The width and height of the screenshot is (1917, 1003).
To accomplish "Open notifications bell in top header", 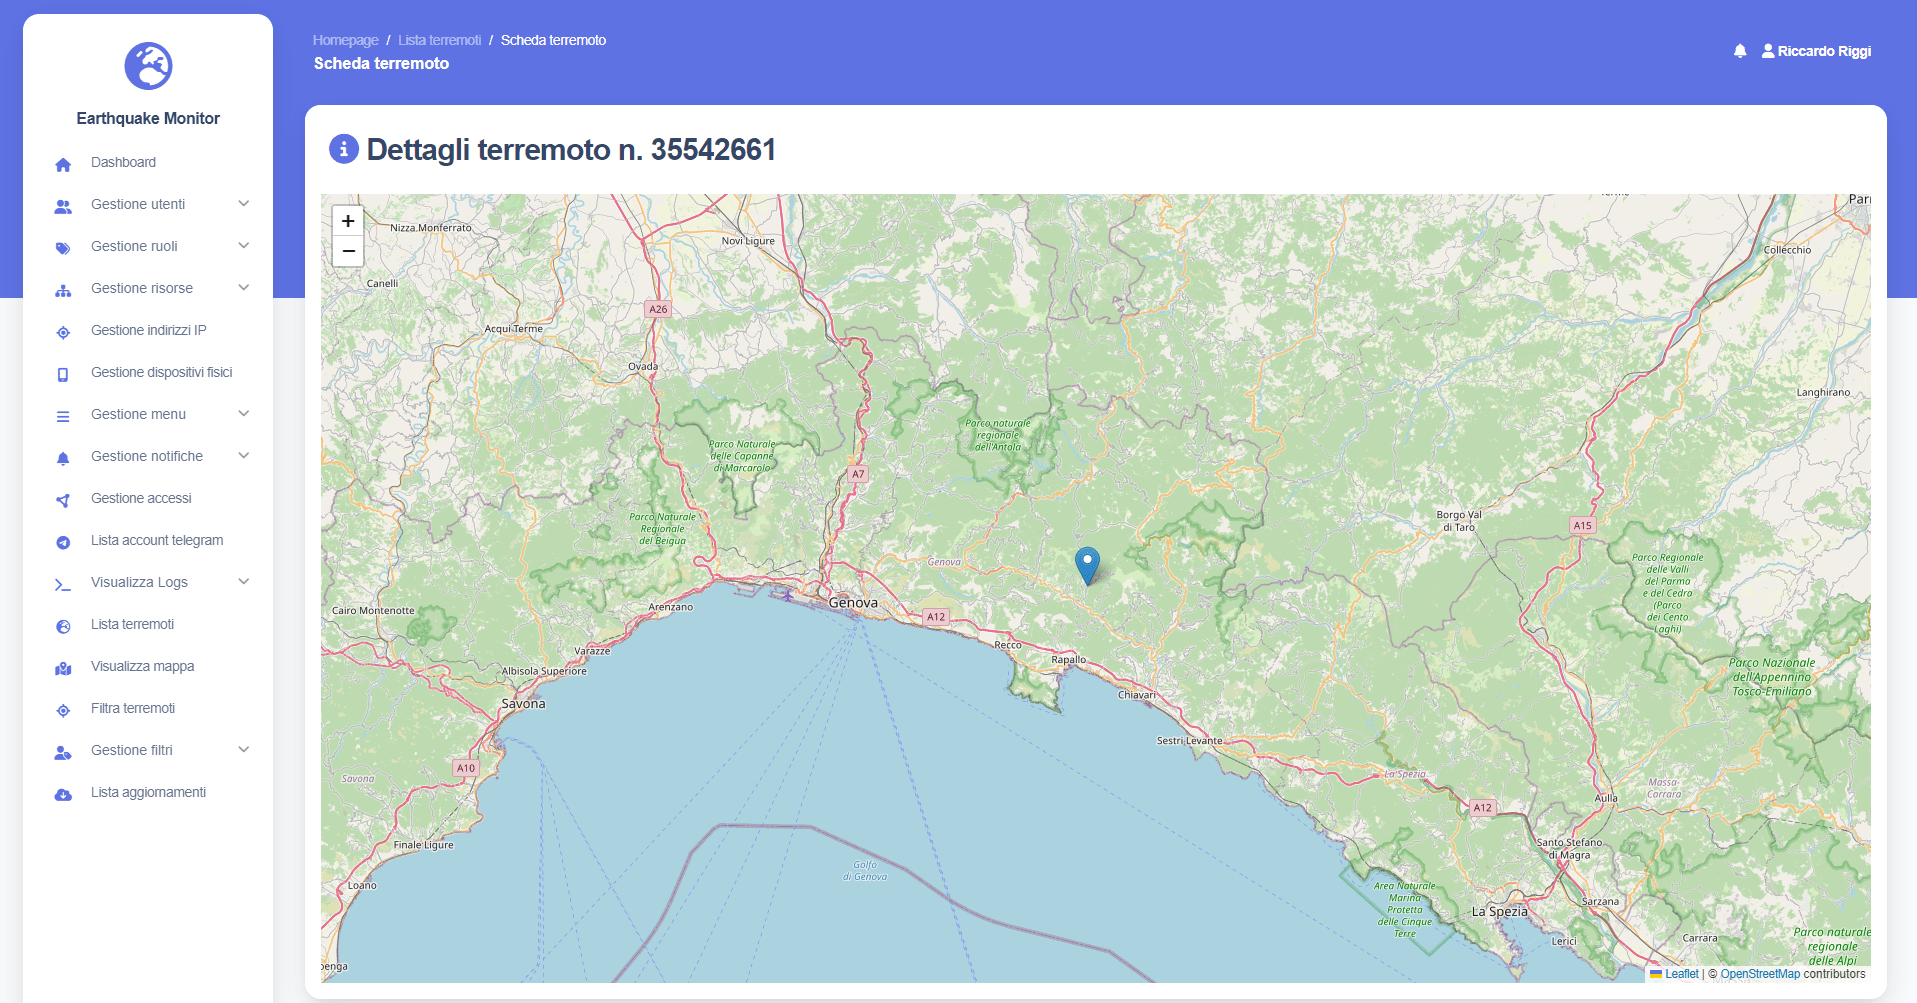I will (1740, 51).
